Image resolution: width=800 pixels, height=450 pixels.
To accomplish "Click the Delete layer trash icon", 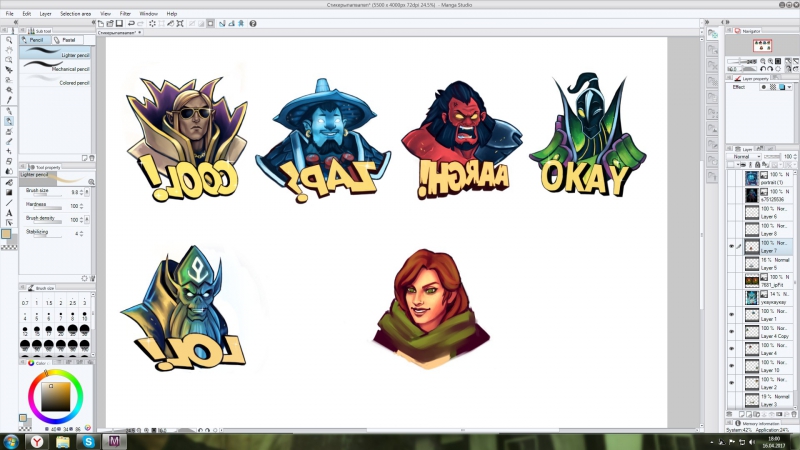I will coord(793,414).
